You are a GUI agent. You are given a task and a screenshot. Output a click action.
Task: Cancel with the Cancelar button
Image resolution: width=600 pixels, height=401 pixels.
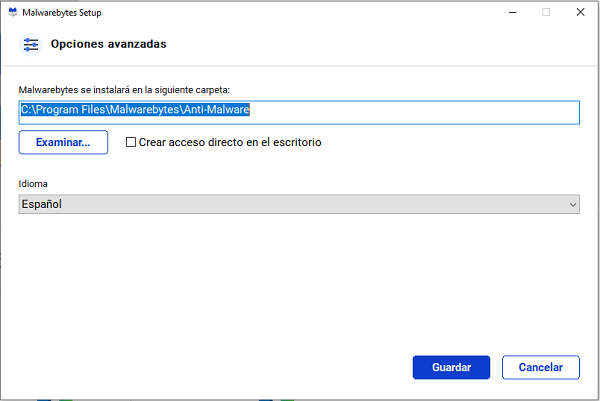540,368
